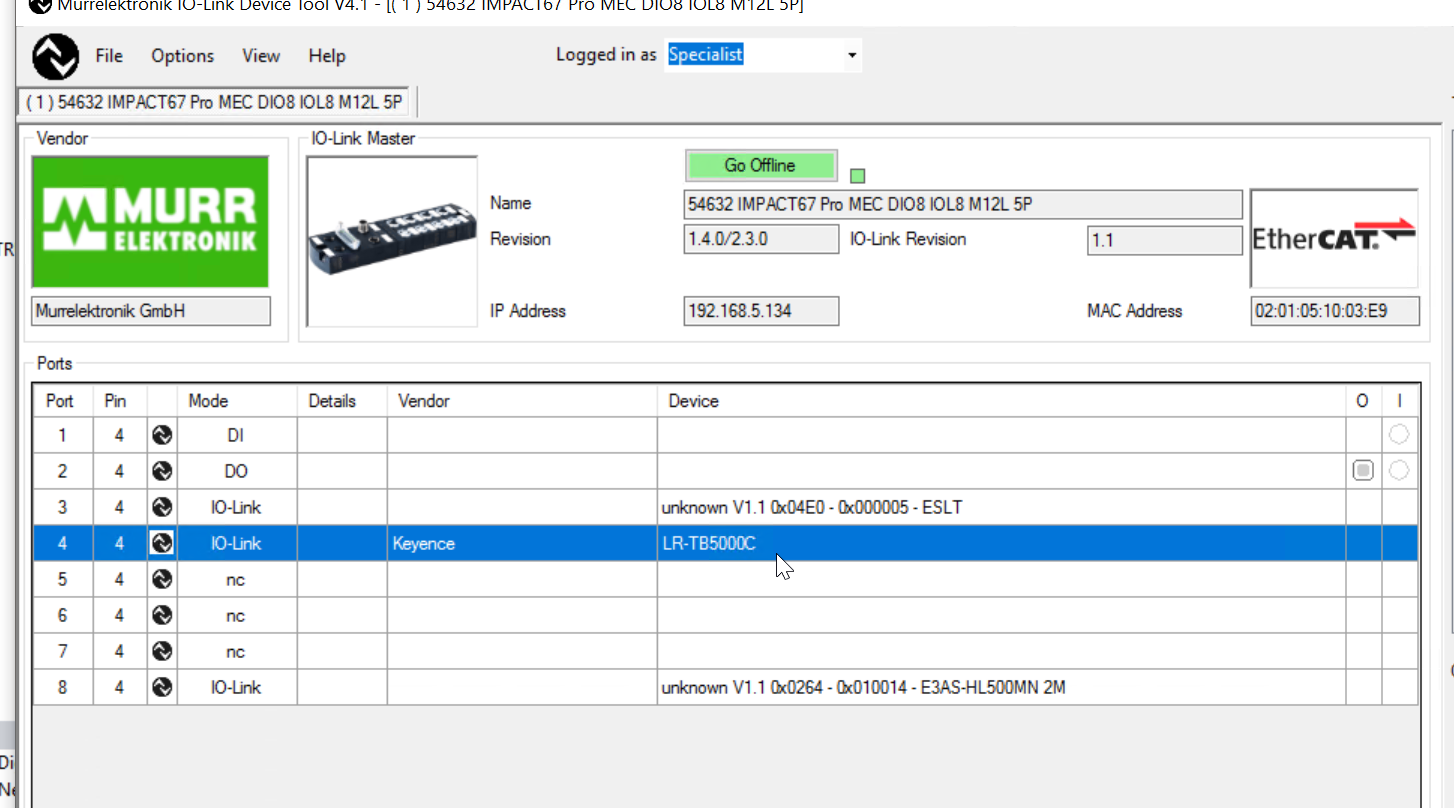
Task: Select the ESLT unknown device on port 3
Action: pyautogui.click(x=1001, y=507)
